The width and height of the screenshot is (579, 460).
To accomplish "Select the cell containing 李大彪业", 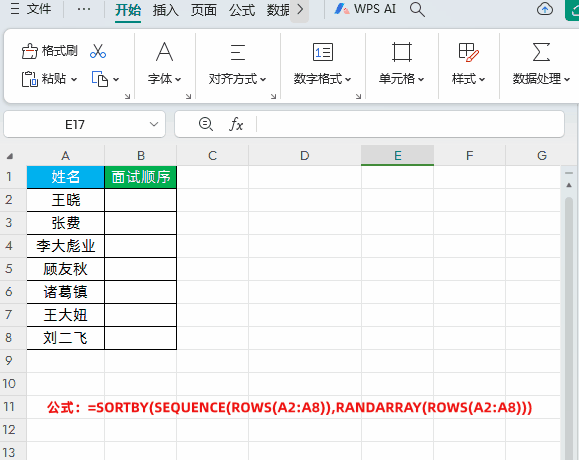I will (65, 246).
